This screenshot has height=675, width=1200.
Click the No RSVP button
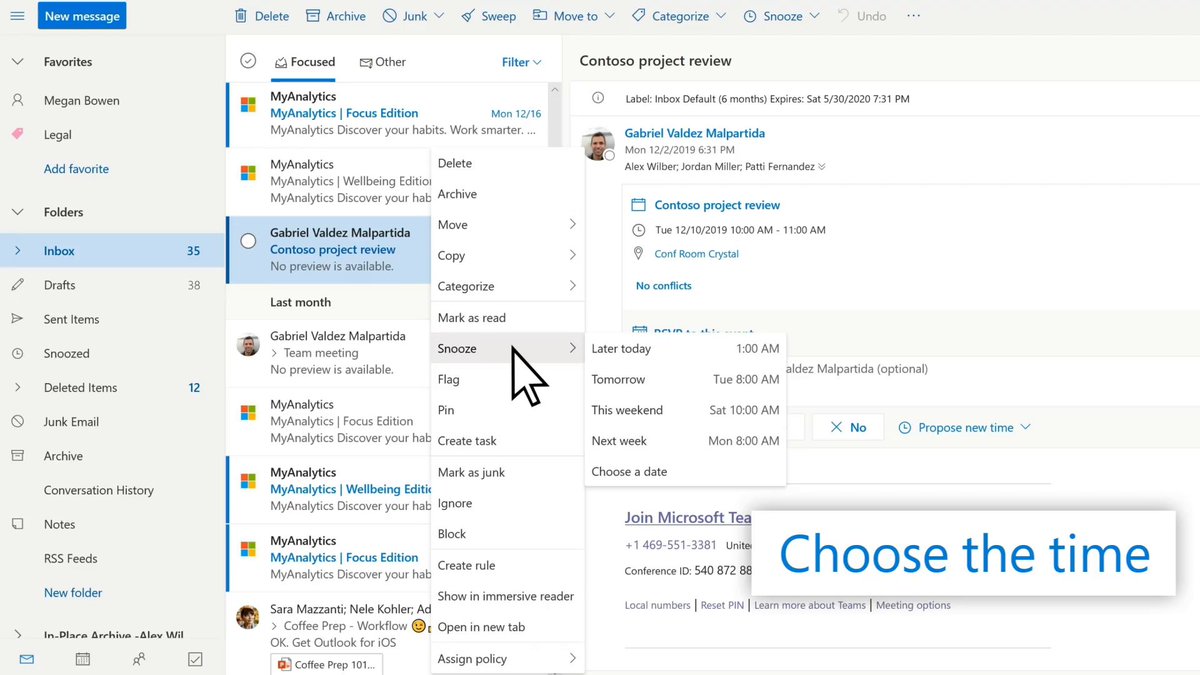pos(848,427)
